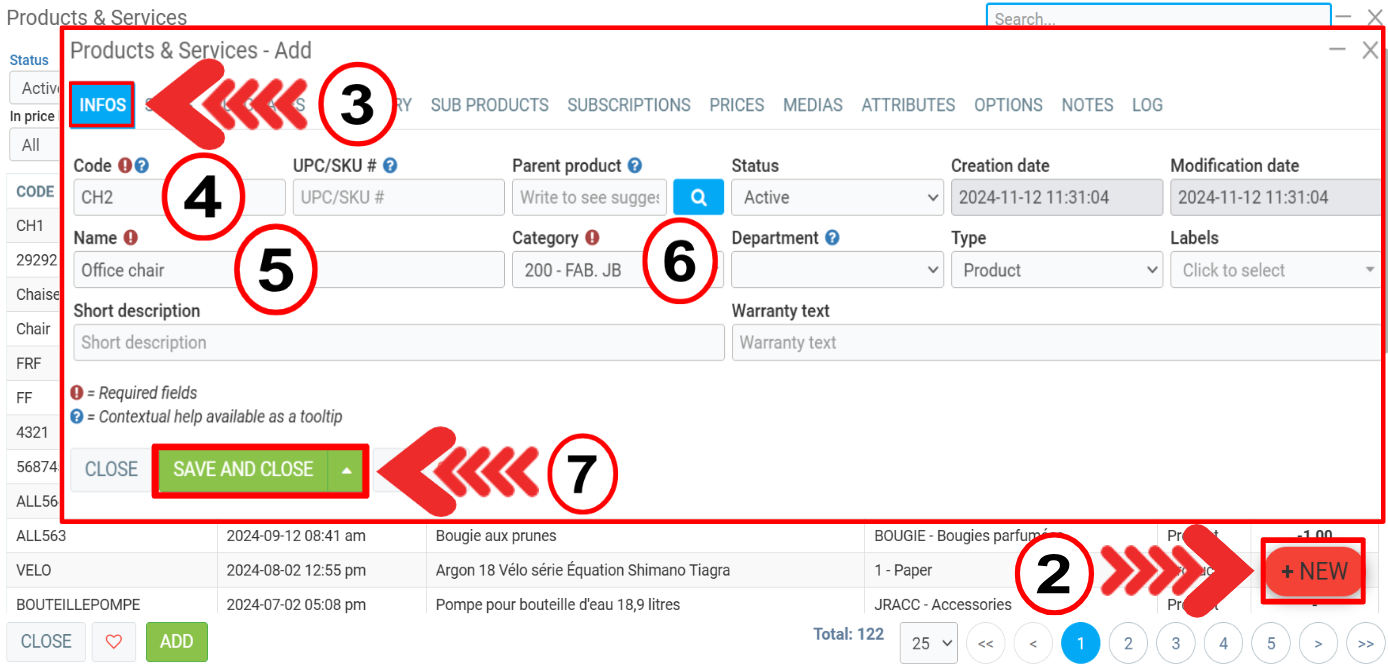Viewport: 1388px width, 667px height.
Task: Switch to the PRICES tab
Action: point(736,105)
